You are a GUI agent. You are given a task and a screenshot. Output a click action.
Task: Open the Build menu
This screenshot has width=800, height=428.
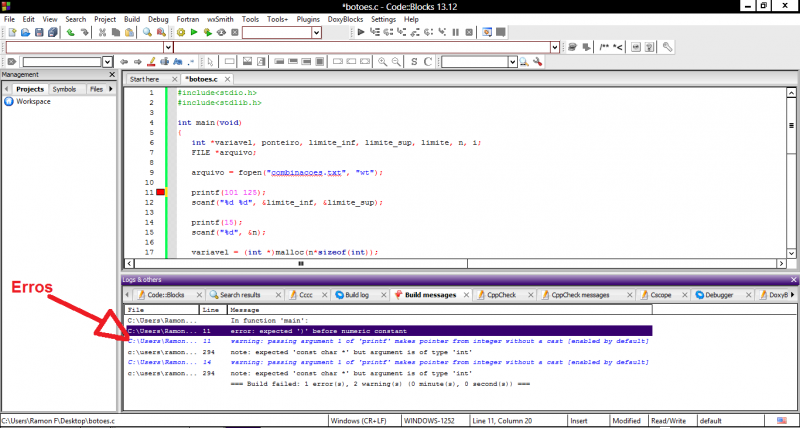132,19
